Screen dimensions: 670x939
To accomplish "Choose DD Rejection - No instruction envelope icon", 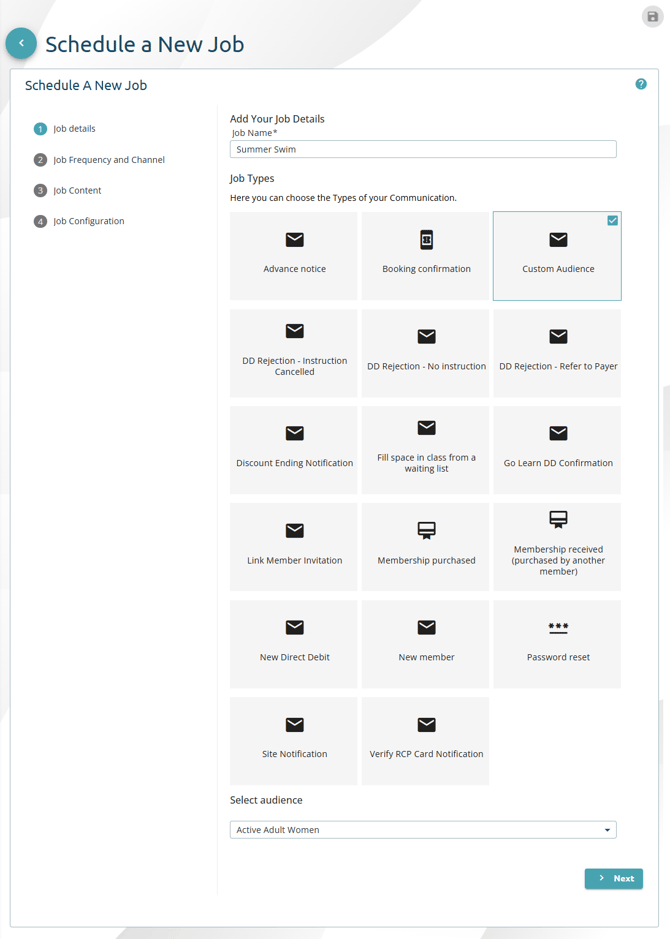I will (426, 337).
